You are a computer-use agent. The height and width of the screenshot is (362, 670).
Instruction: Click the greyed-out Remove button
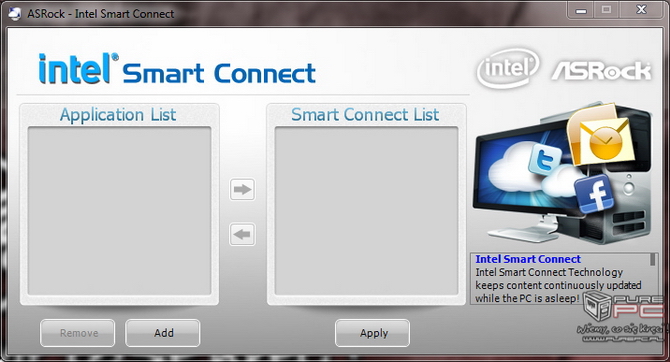(x=78, y=333)
